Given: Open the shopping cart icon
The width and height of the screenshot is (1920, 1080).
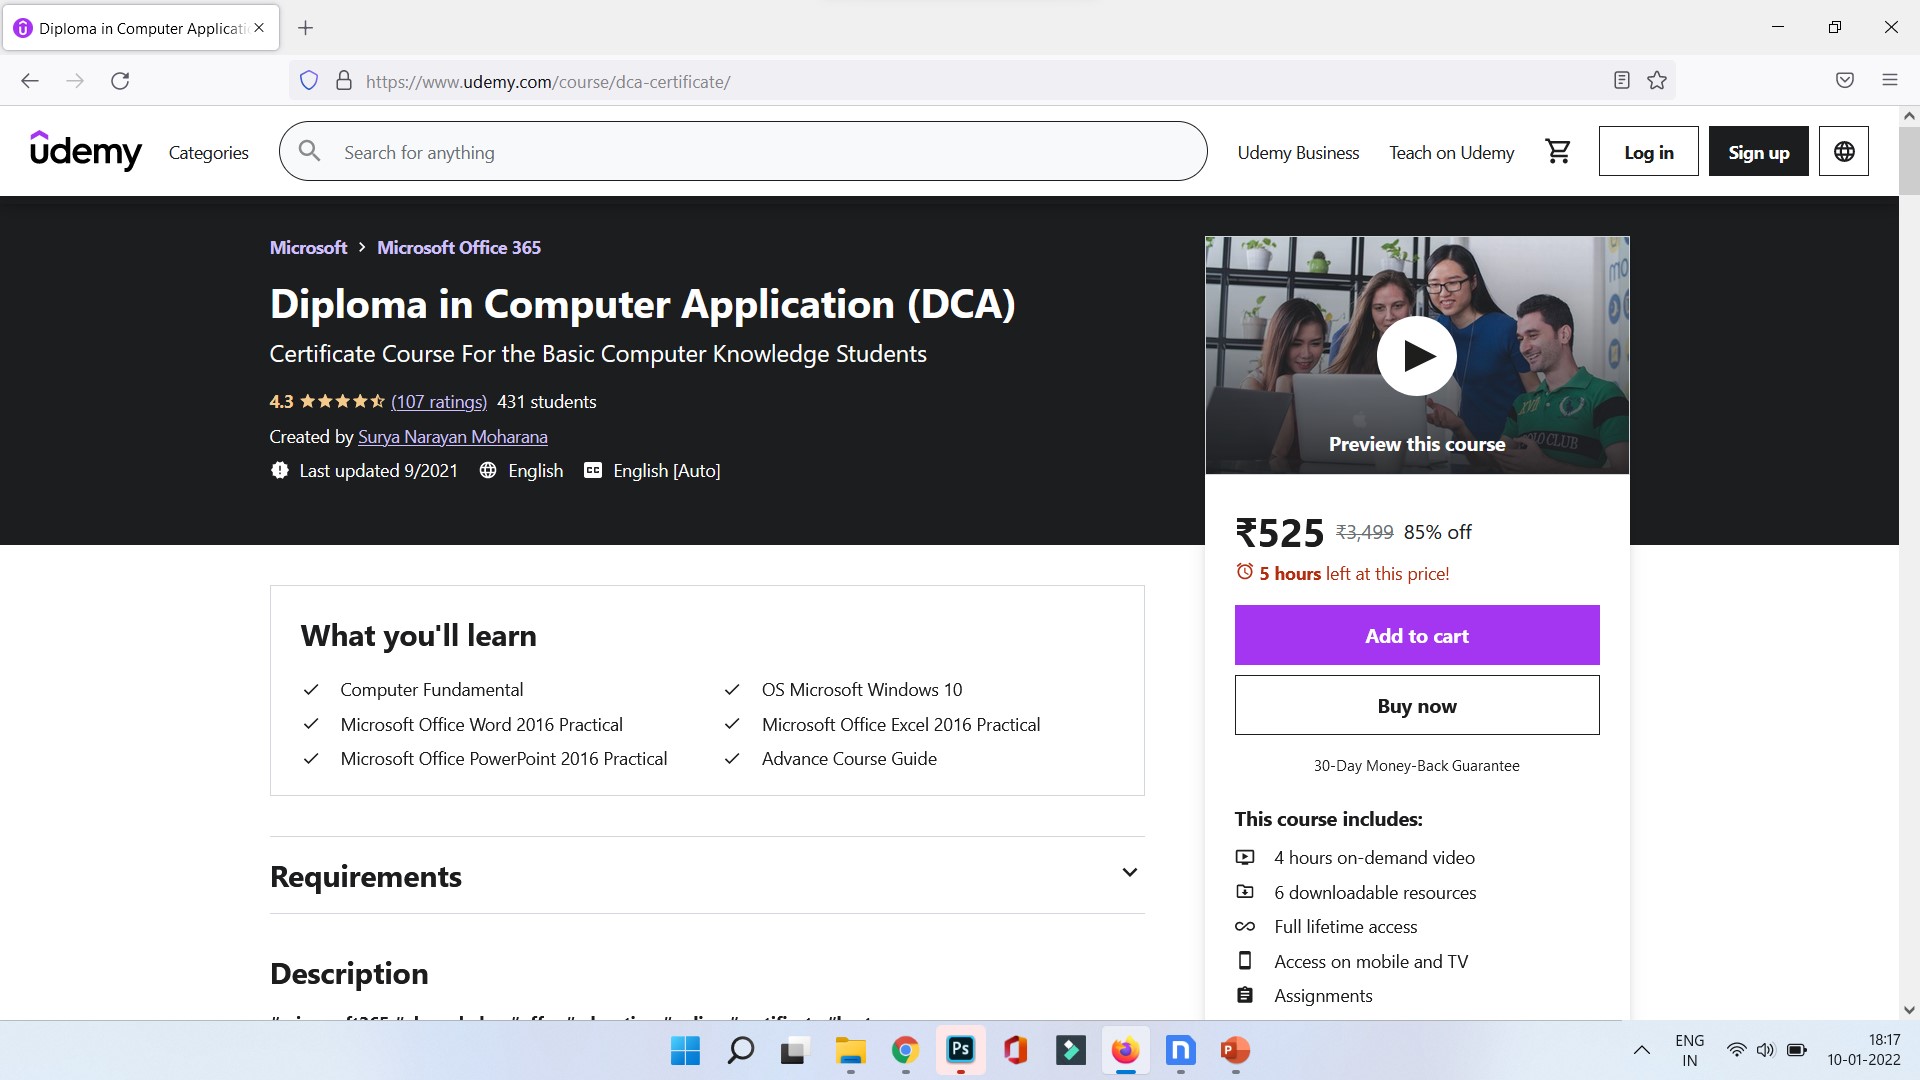Looking at the screenshot, I should [x=1558, y=151].
